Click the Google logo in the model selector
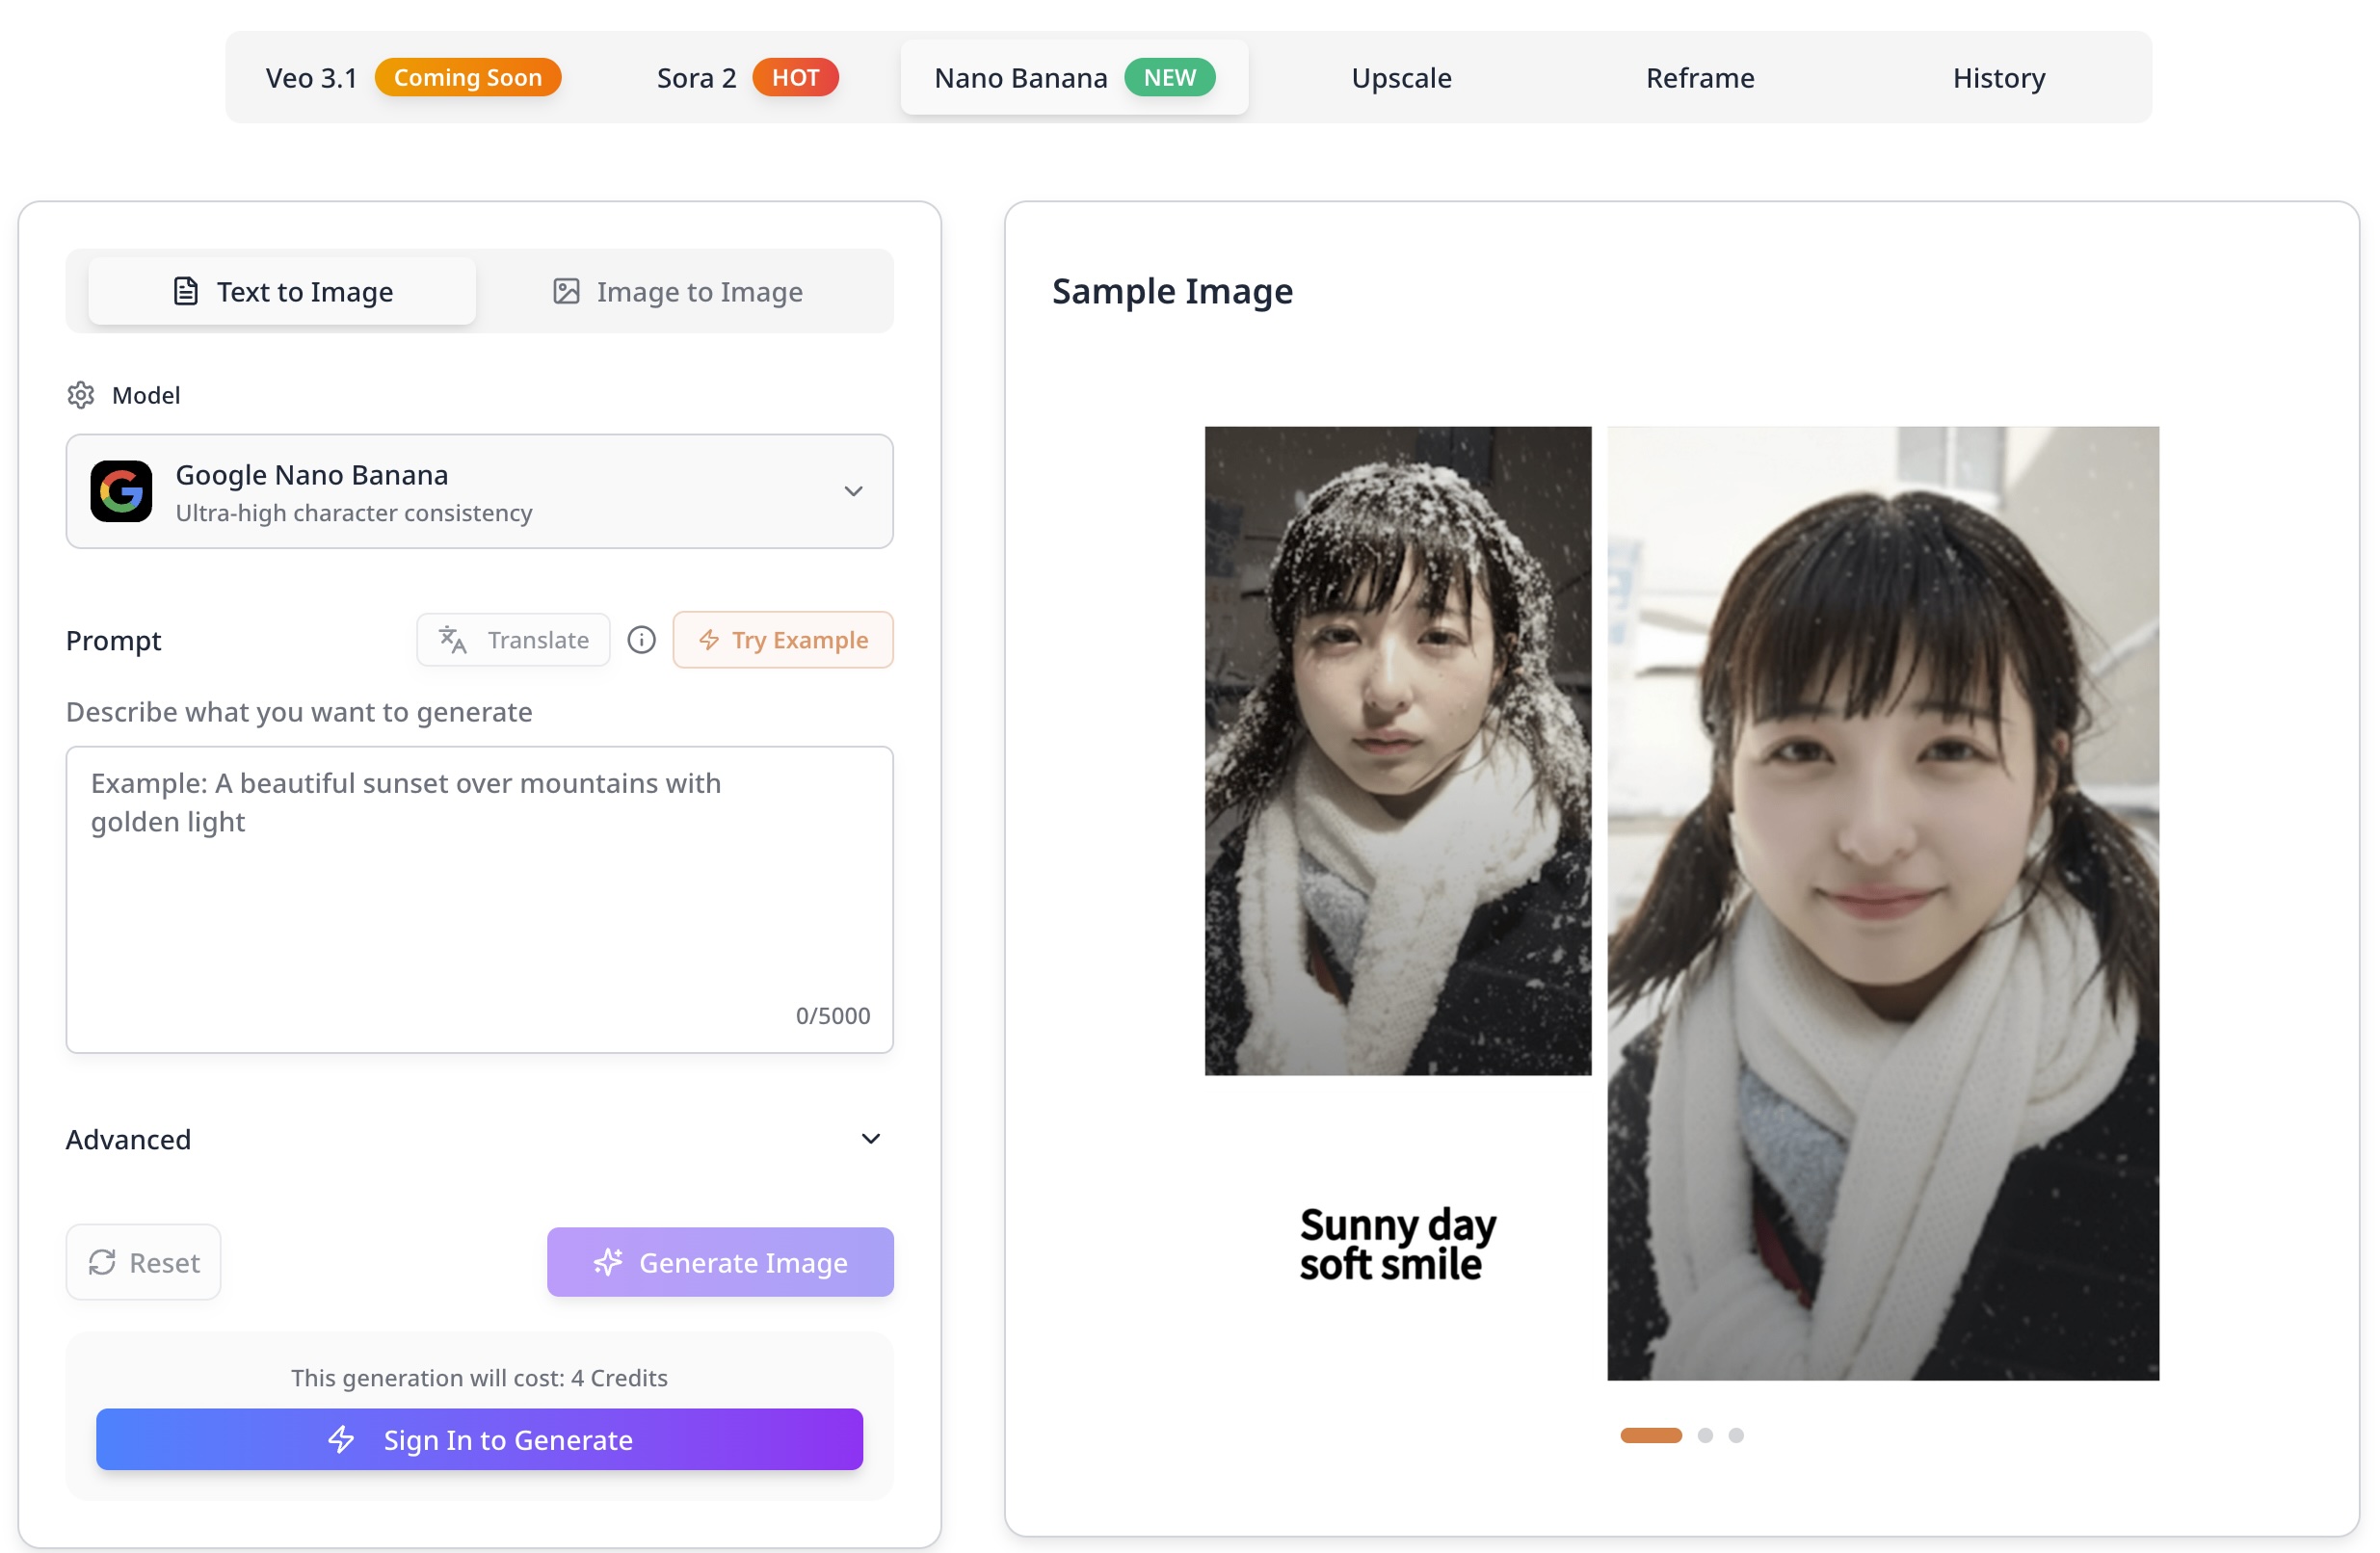The image size is (2380, 1553). [x=122, y=491]
